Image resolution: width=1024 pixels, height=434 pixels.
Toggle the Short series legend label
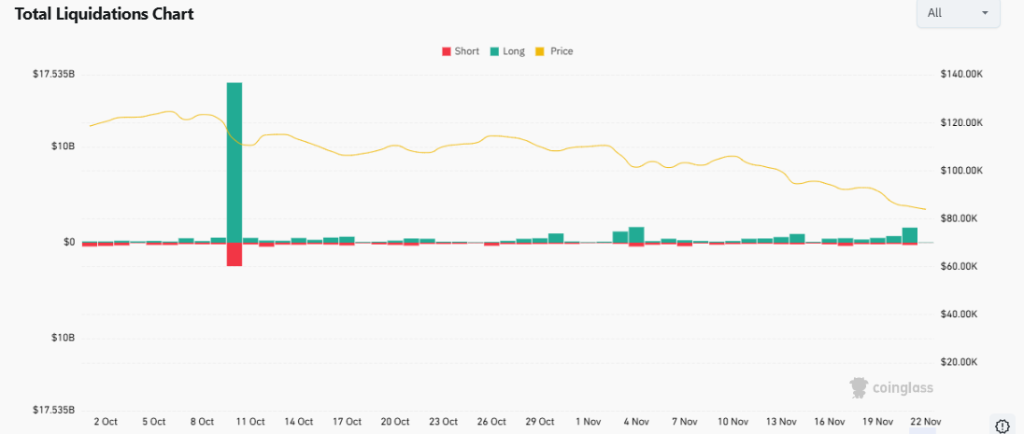[x=466, y=51]
